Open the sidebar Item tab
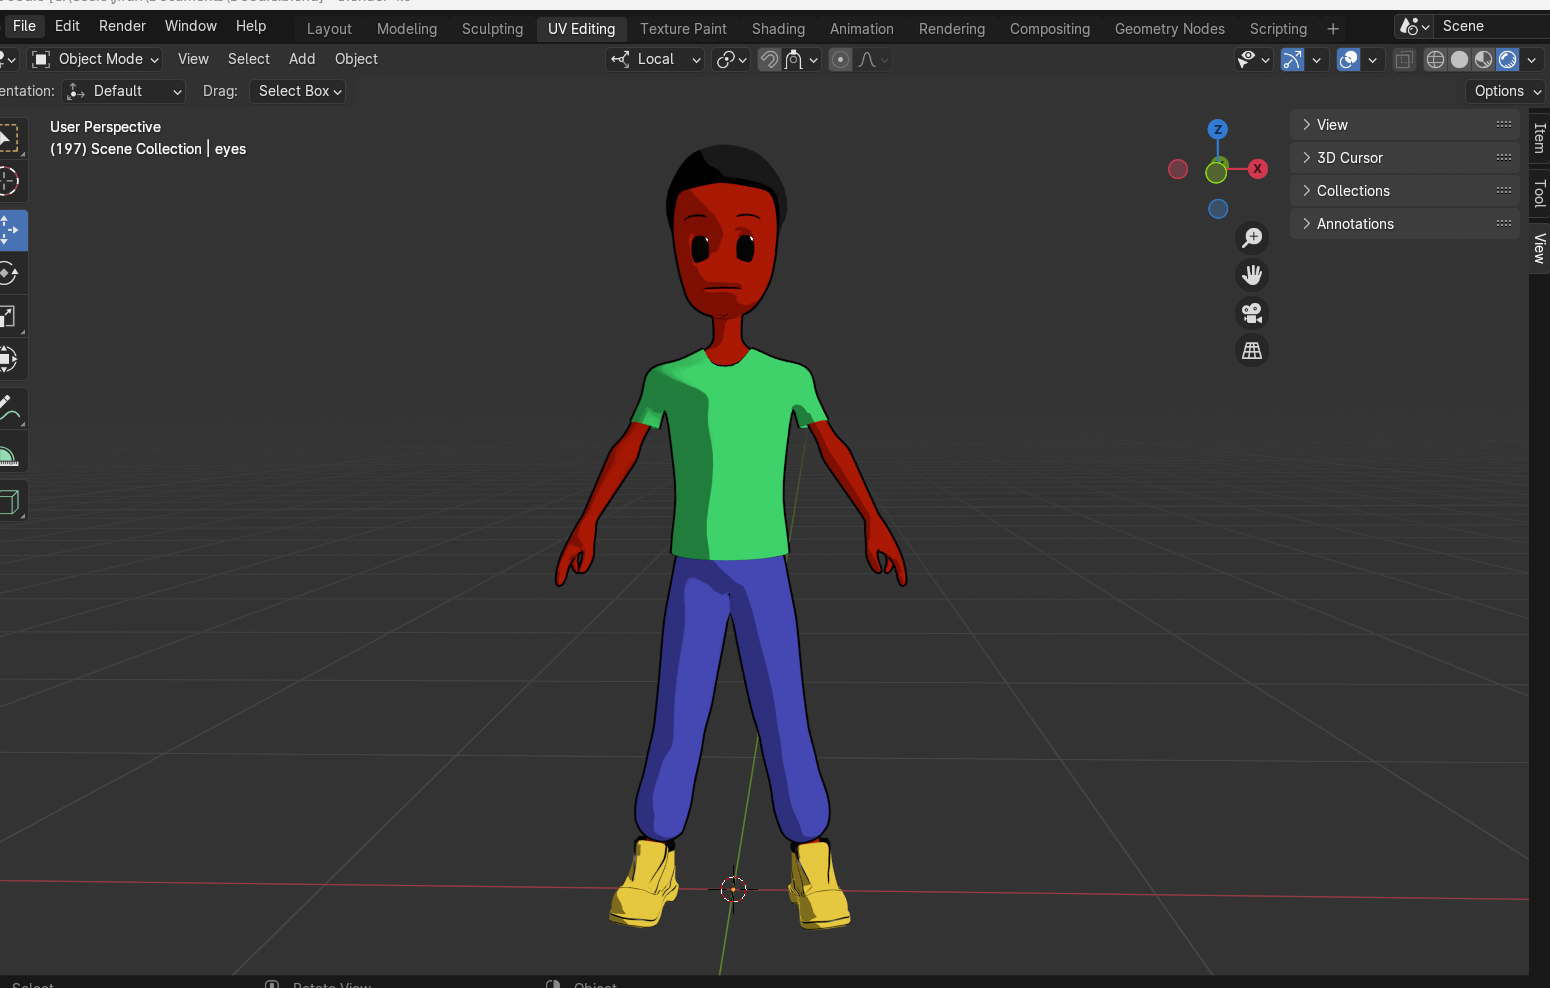The width and height of the screenshot is (1550, 988). tap(1539, 138)
